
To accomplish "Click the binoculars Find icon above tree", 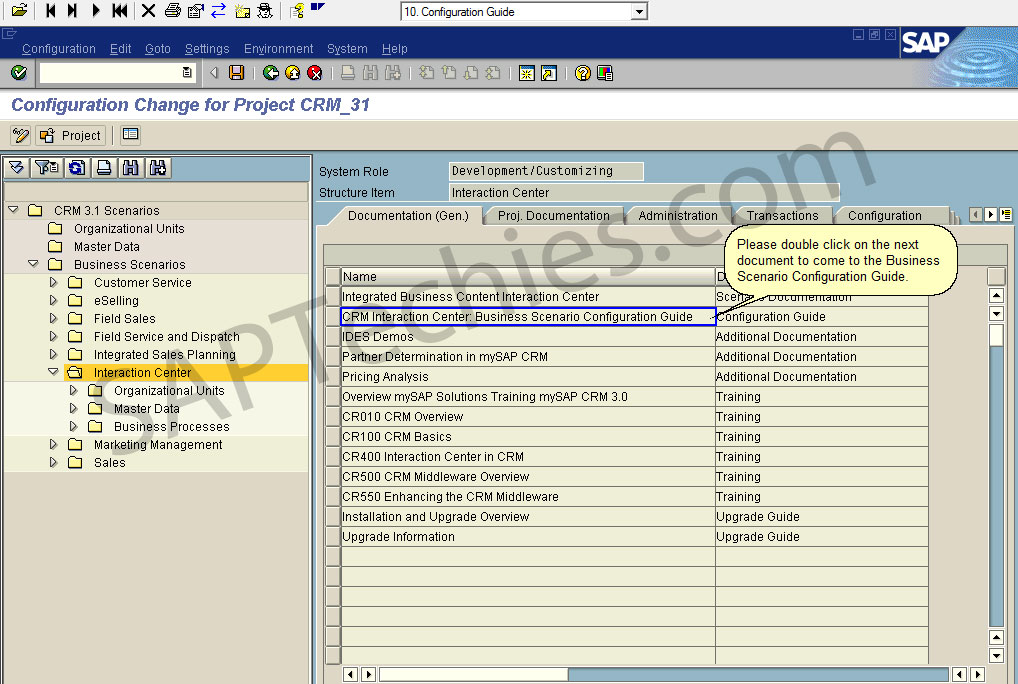I will (130, 168).
